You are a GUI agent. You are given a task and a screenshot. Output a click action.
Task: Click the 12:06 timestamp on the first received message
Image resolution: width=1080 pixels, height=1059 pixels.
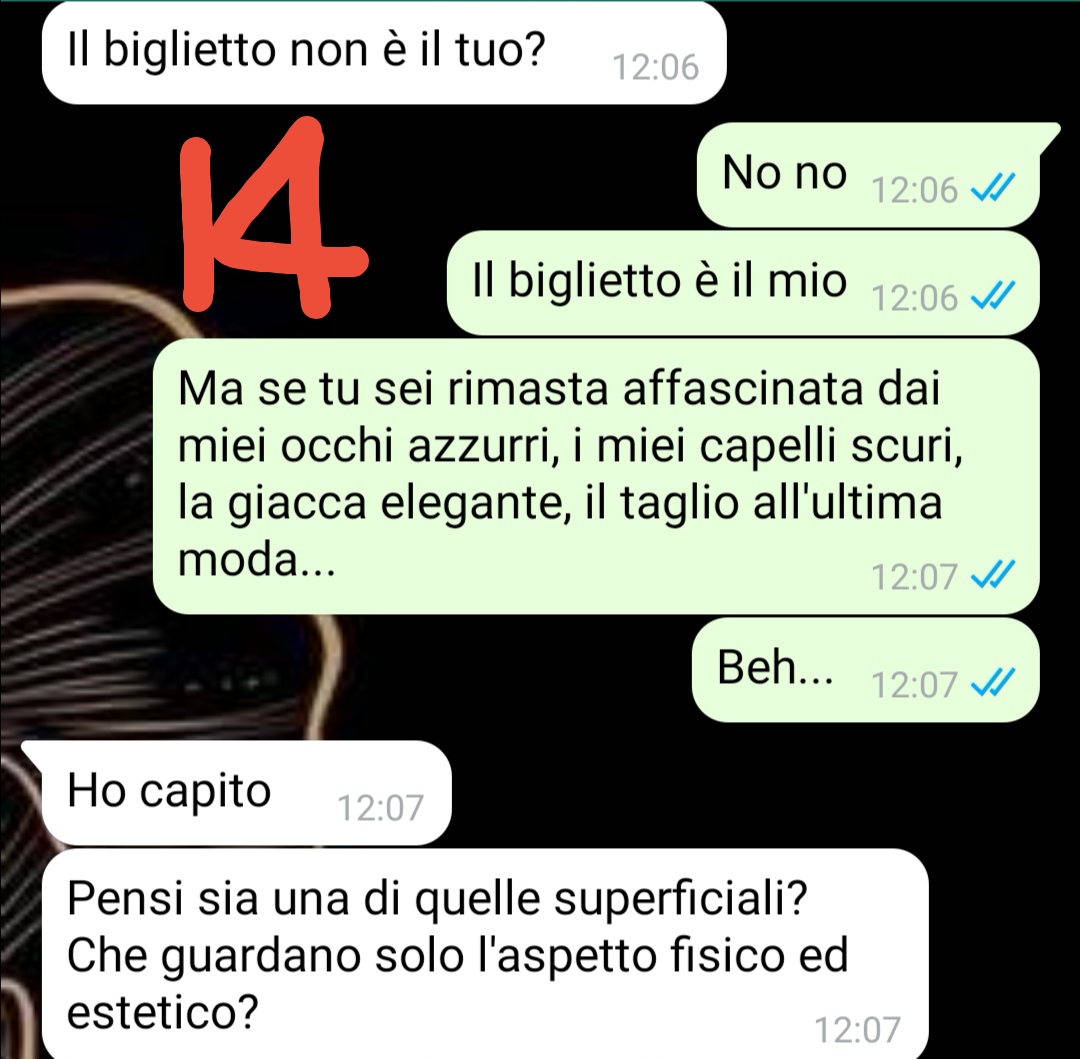pos(655,67)
